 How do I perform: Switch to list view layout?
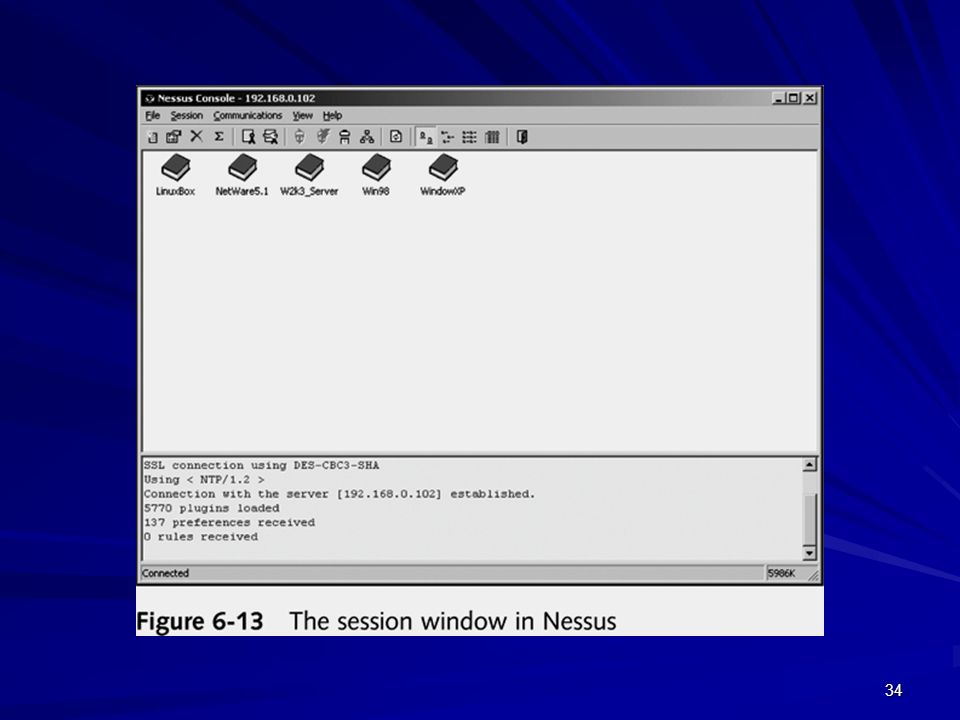point(470,137)
